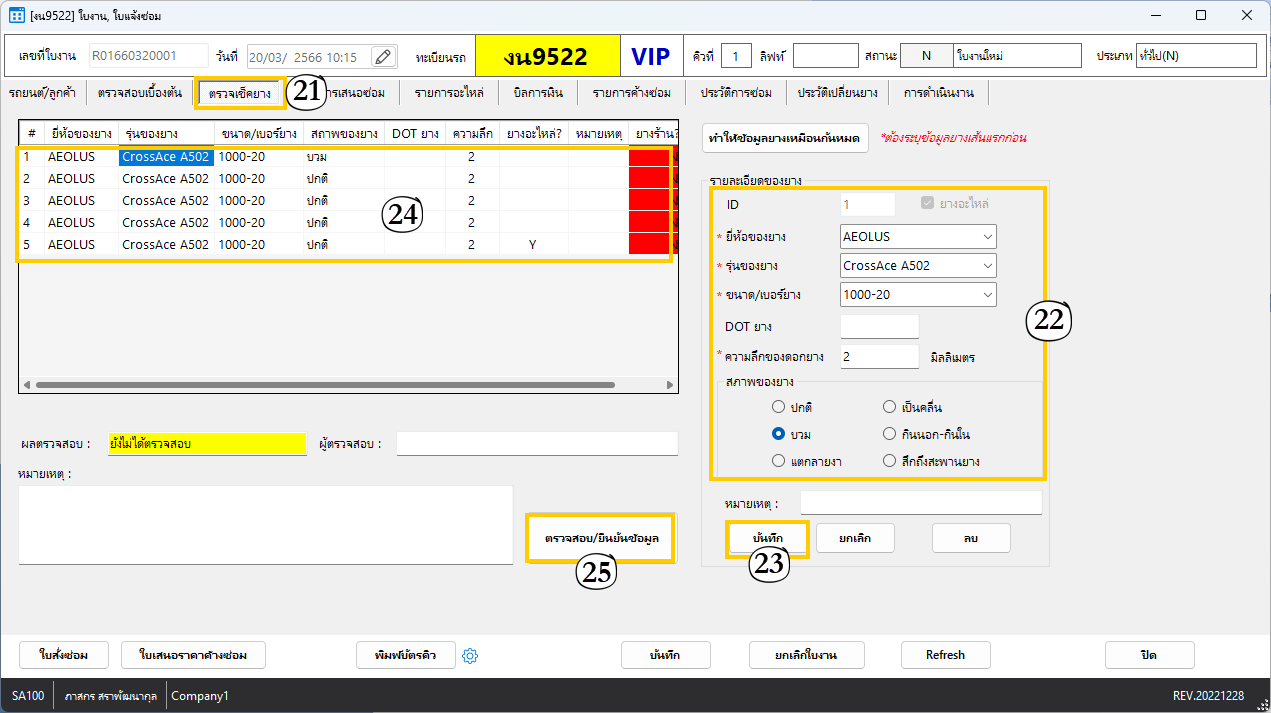1271x713 pixels.
Task: Click the Refresh button
Action: click(x=945, y=656)
